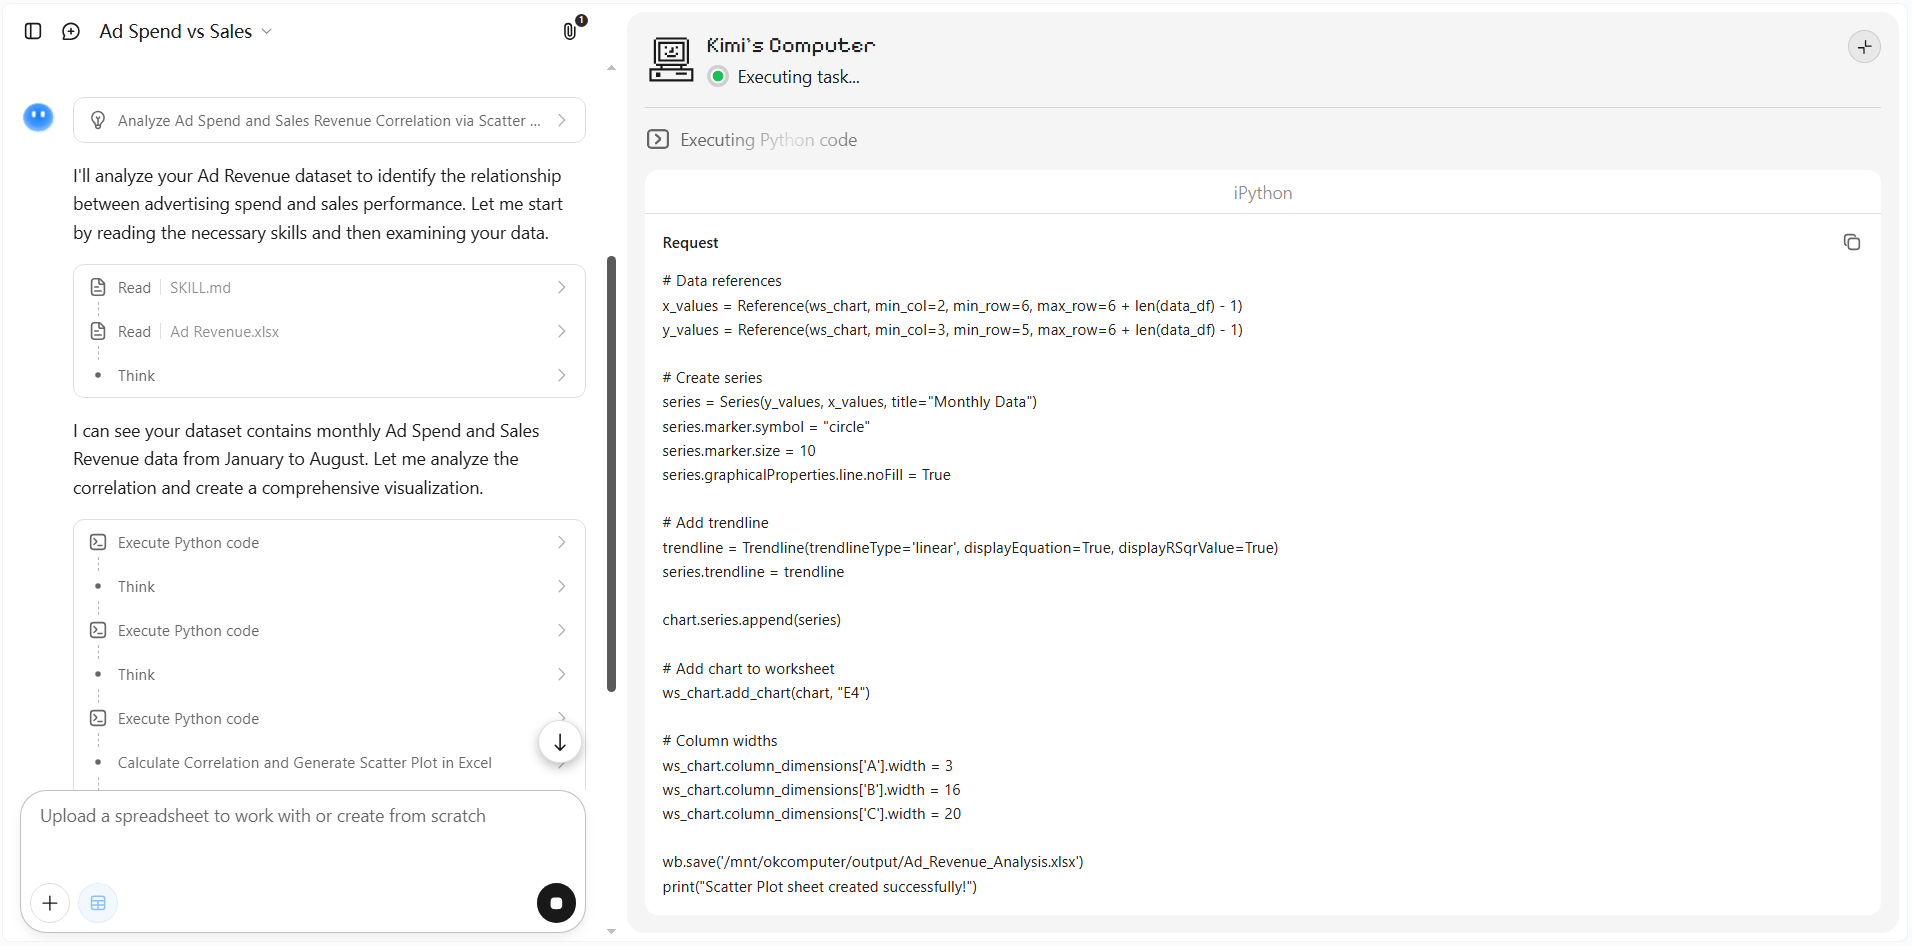Select the iPython tab header

pos(1262,193)
